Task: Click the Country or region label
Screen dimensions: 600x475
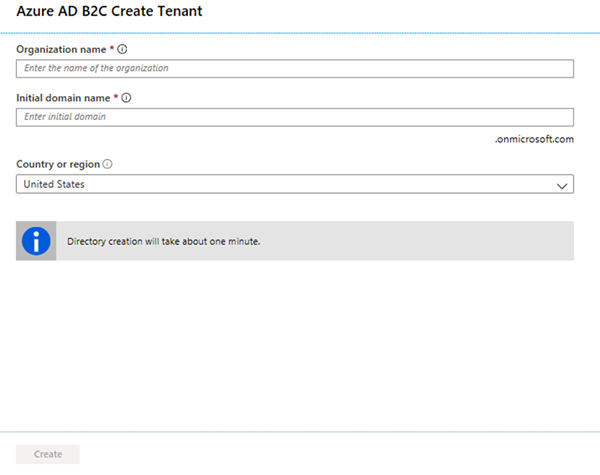Action: (x=58, y=164)
